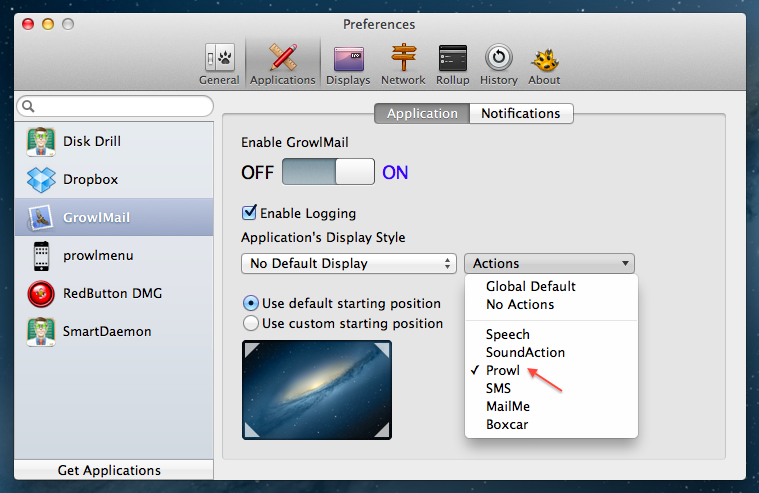This screenshot has height=493, width=759.
Task: Pick bottom-left corner of position preview
Action: [251, 430]
